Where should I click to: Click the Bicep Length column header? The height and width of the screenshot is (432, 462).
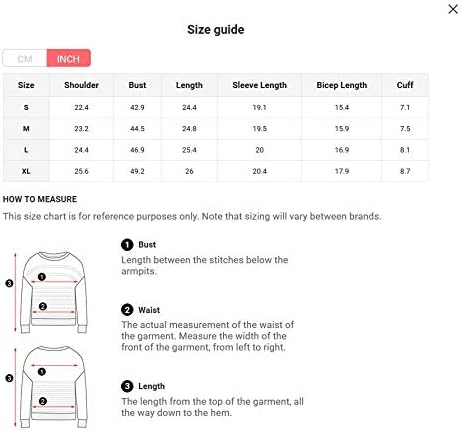coord(342,85)
